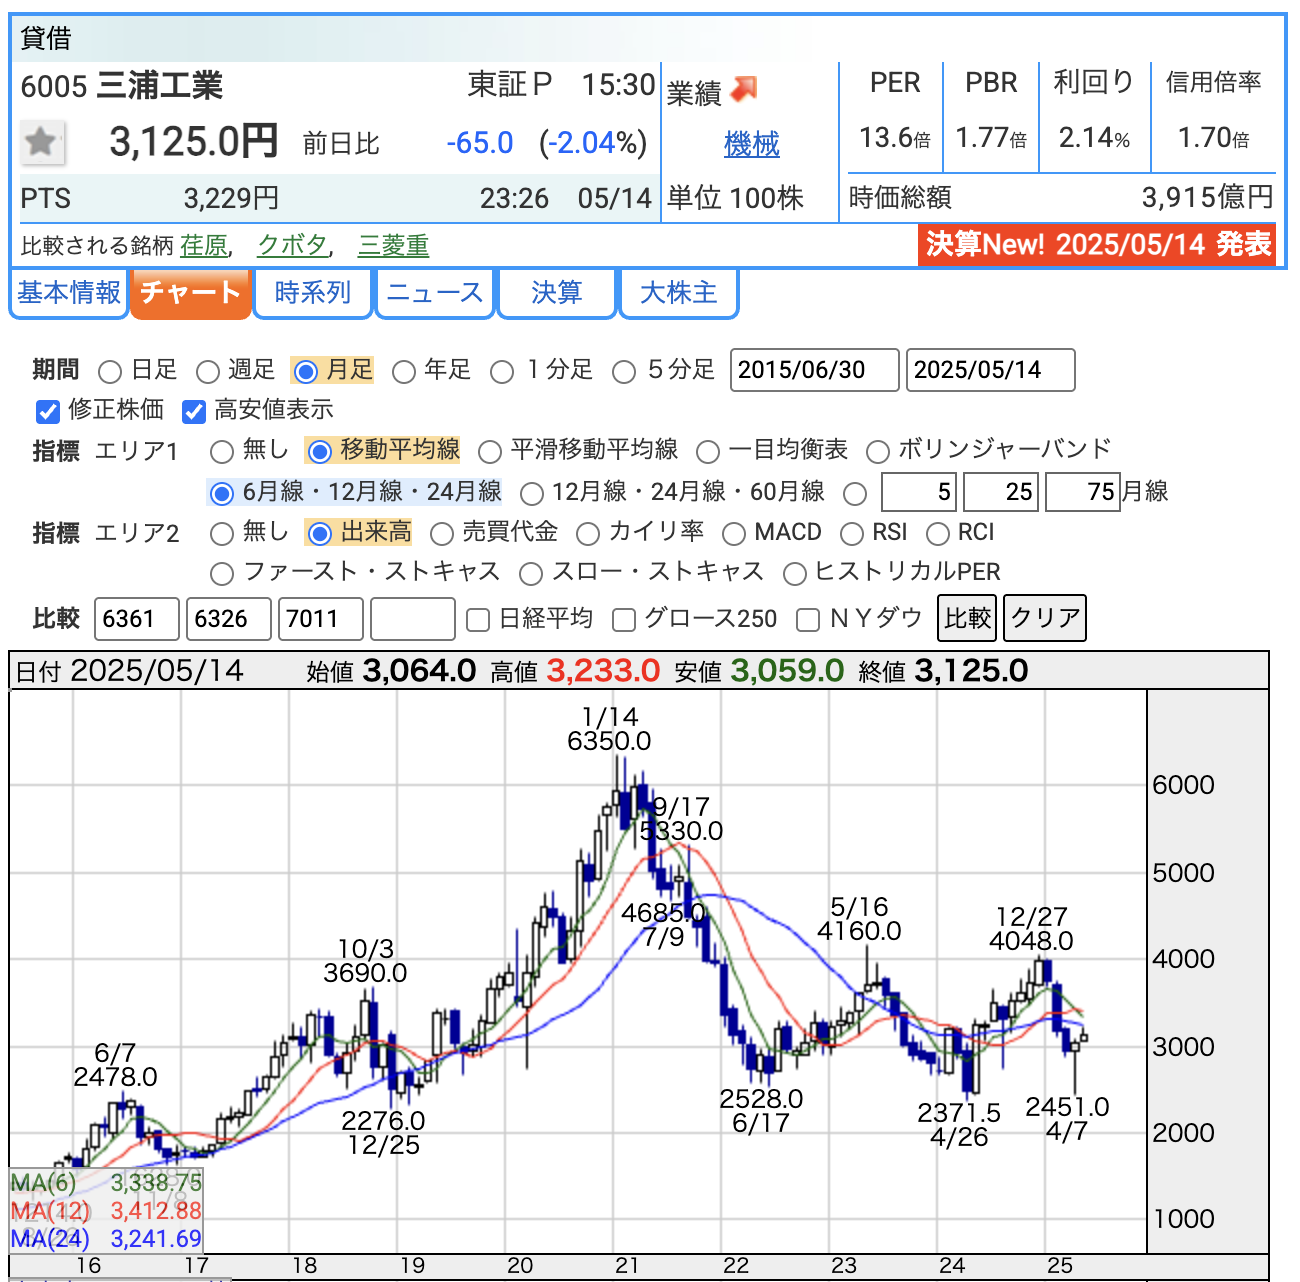This screenshot has width=1300, height=1282.
Task: Click the empty fourth comparison field
Action: pyautogui.click(x=413, y=619)
